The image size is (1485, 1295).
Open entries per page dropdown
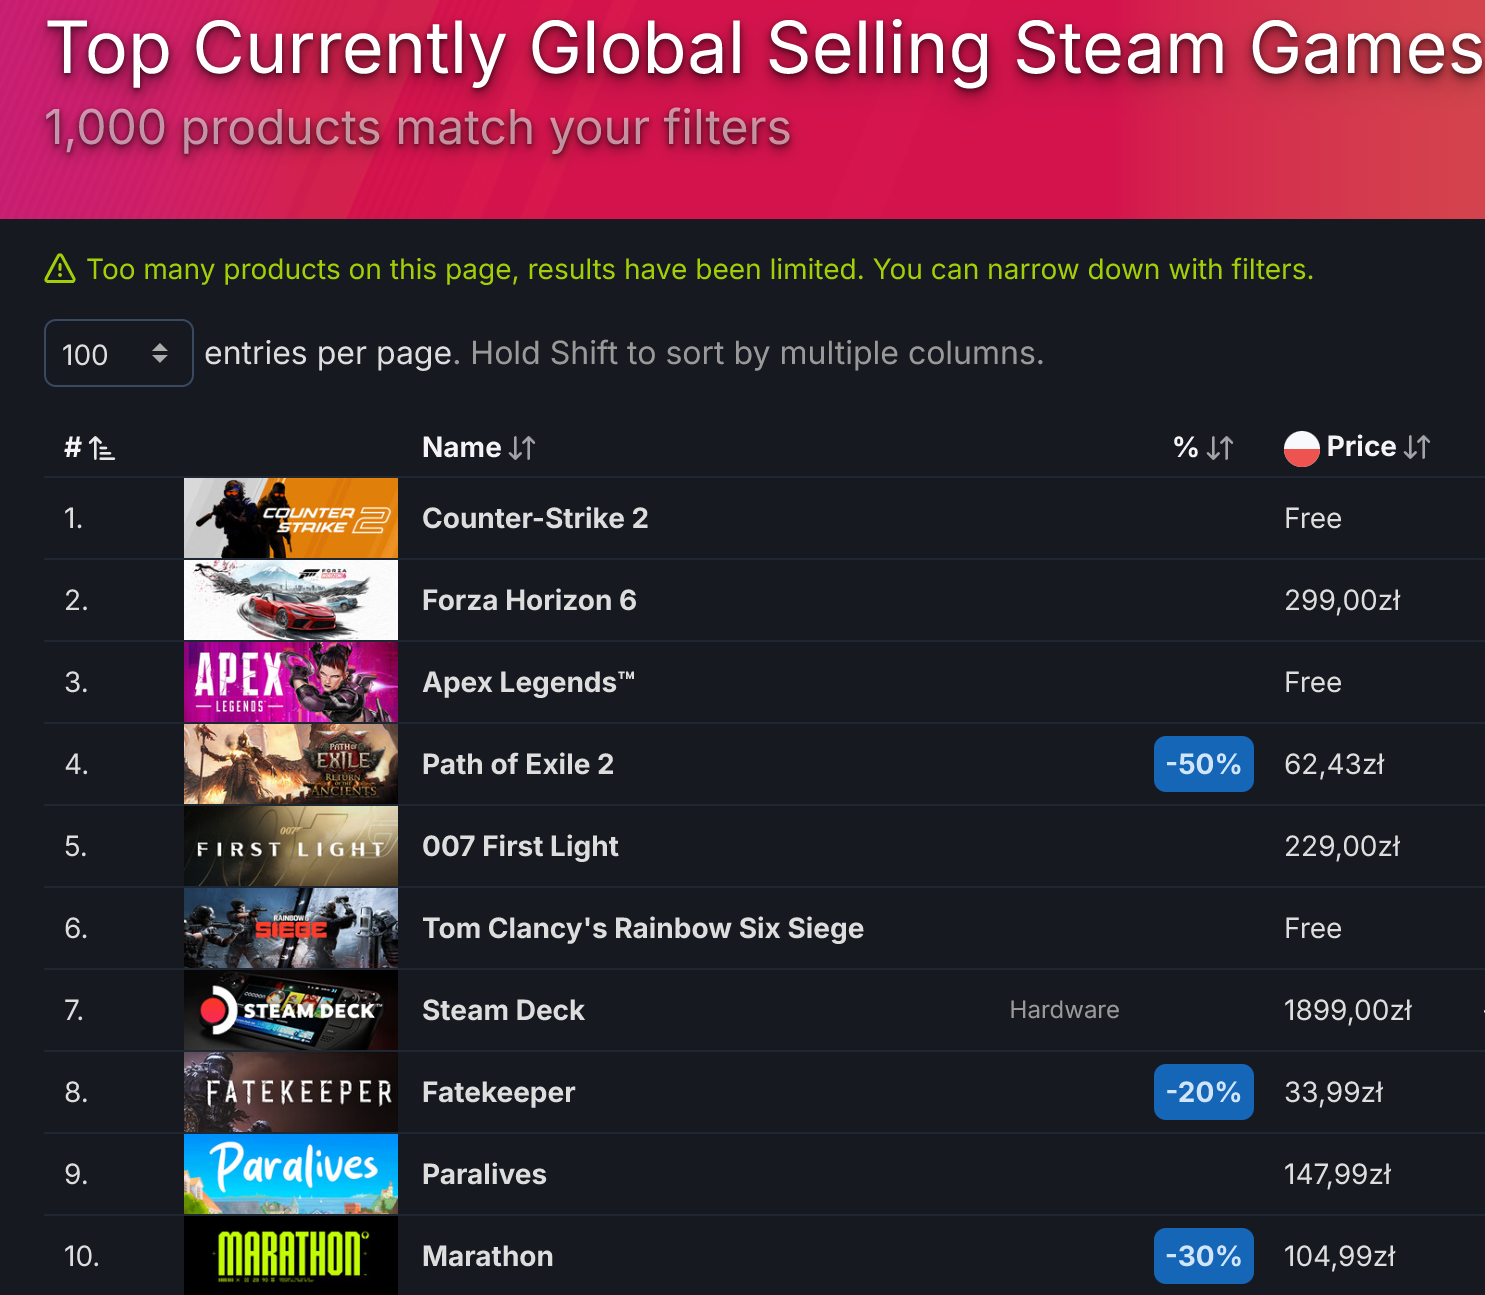pos(119,353)
